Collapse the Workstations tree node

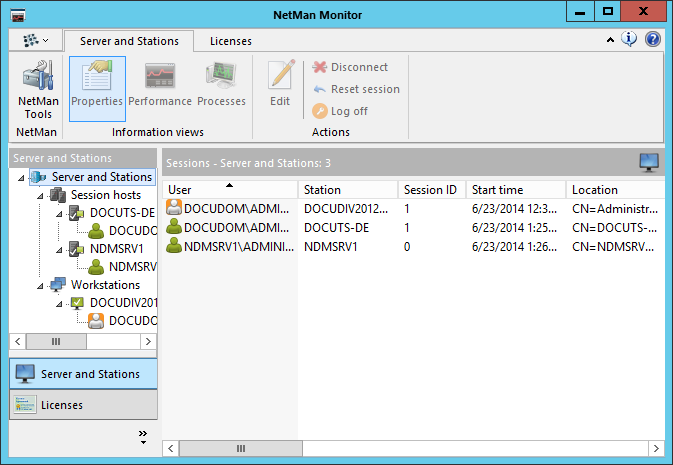[42, 285]
